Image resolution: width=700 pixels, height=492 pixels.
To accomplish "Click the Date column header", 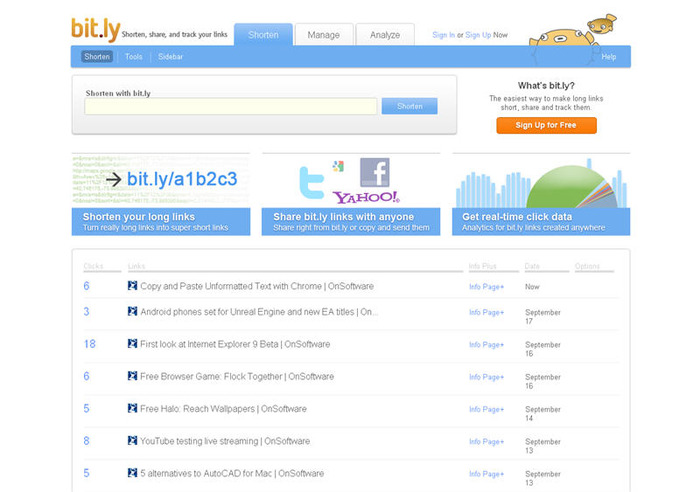I will pyautogui.click(x=532, y=266).
